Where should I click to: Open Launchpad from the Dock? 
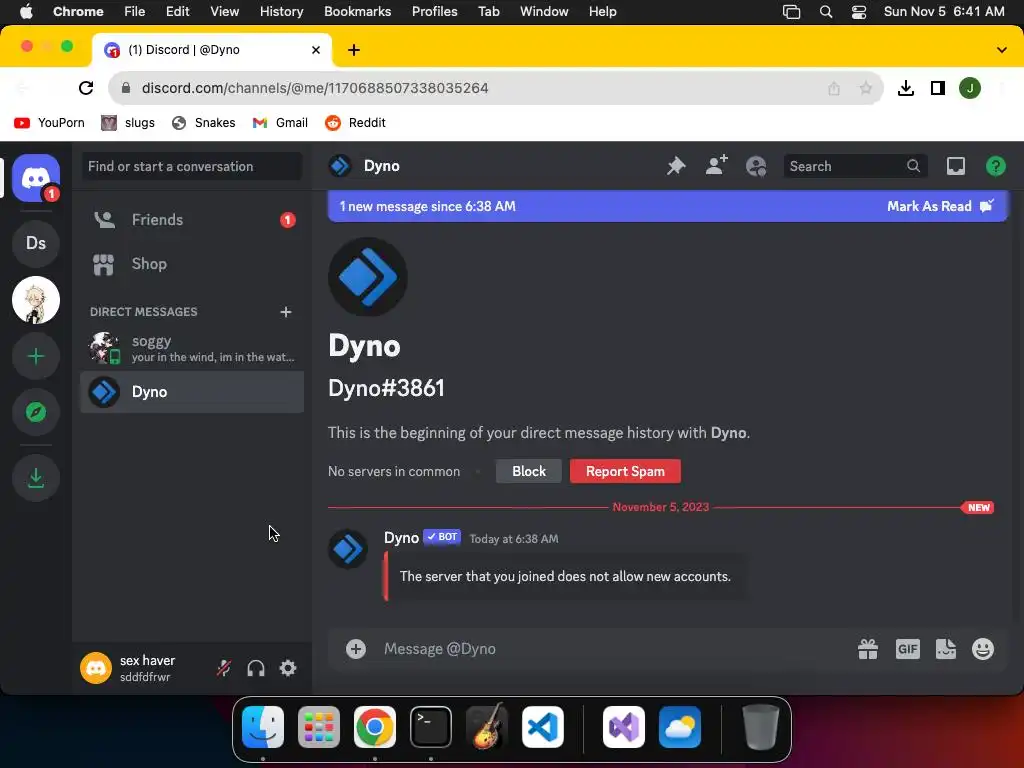(x=319, y=727)
